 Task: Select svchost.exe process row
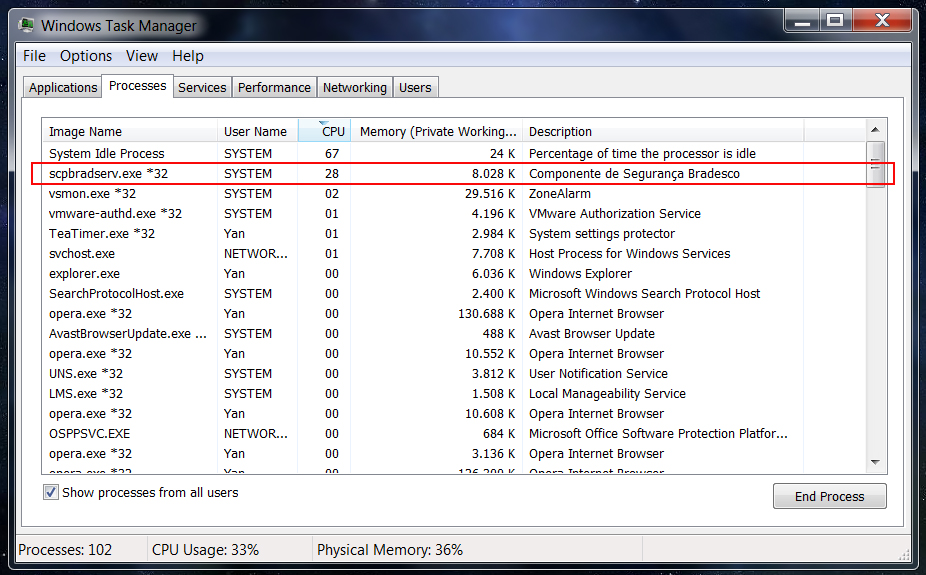point(453,254)
